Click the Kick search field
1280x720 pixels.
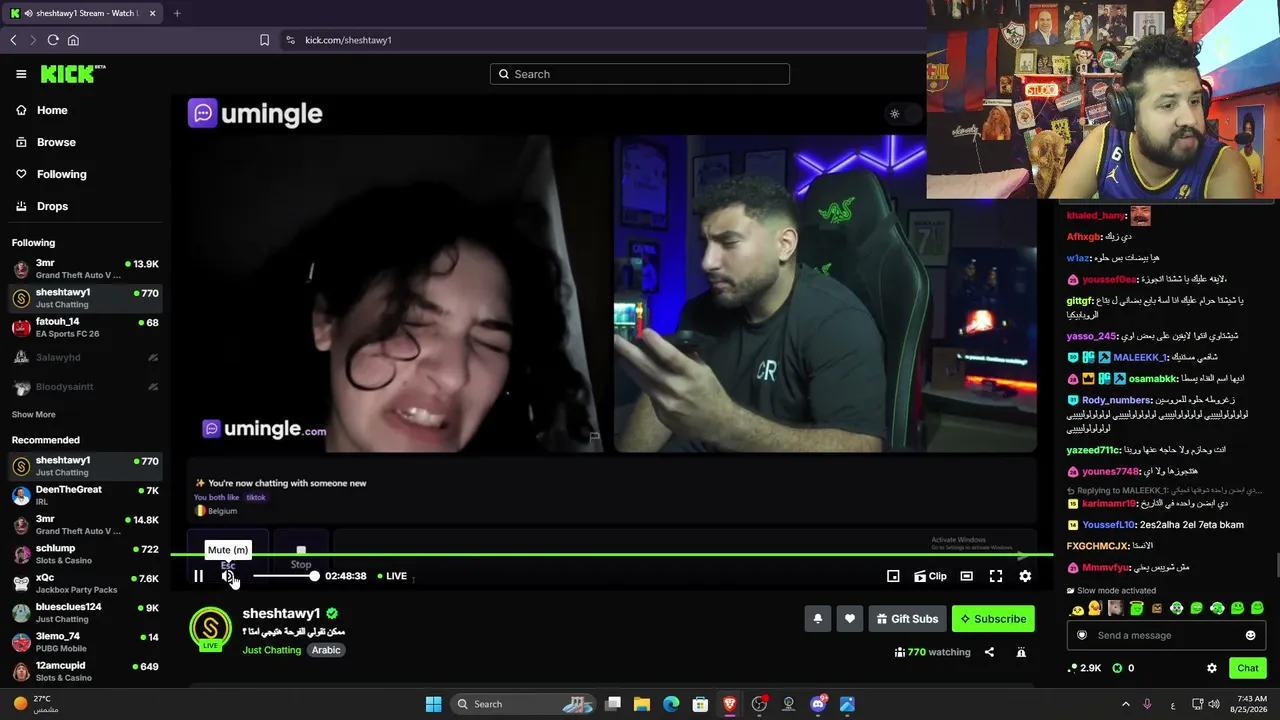640,74
